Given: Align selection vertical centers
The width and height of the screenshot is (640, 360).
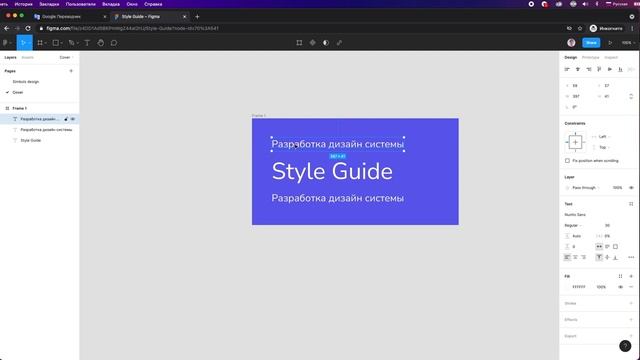Looking at the screenshot, I should click(x=610, y=69).
